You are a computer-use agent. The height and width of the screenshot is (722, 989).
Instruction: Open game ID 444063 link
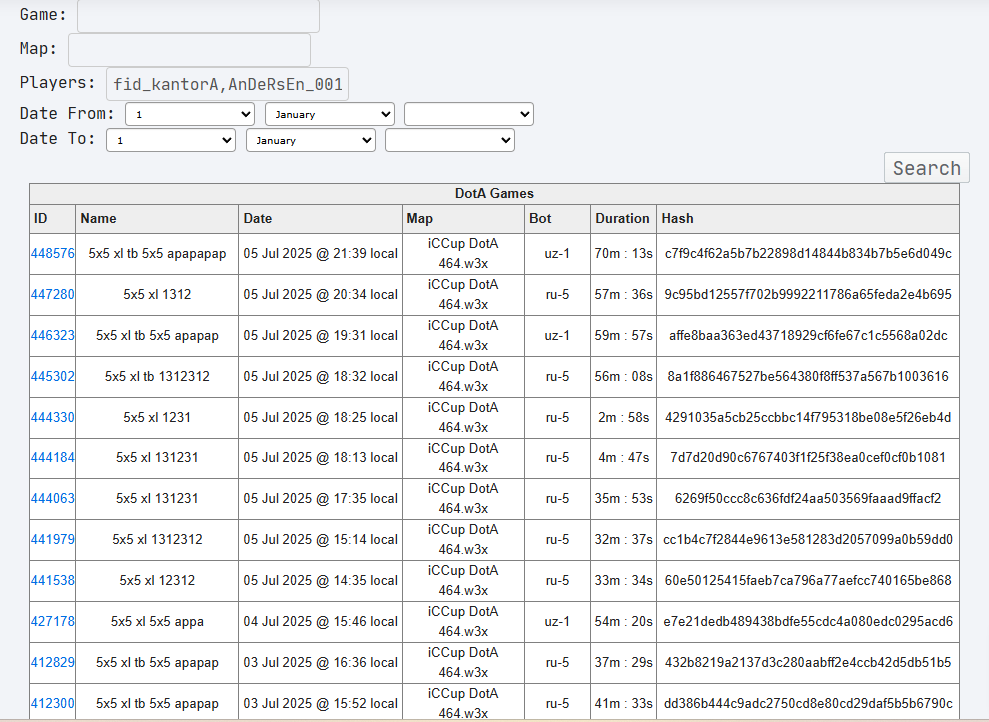click(52, 498)
